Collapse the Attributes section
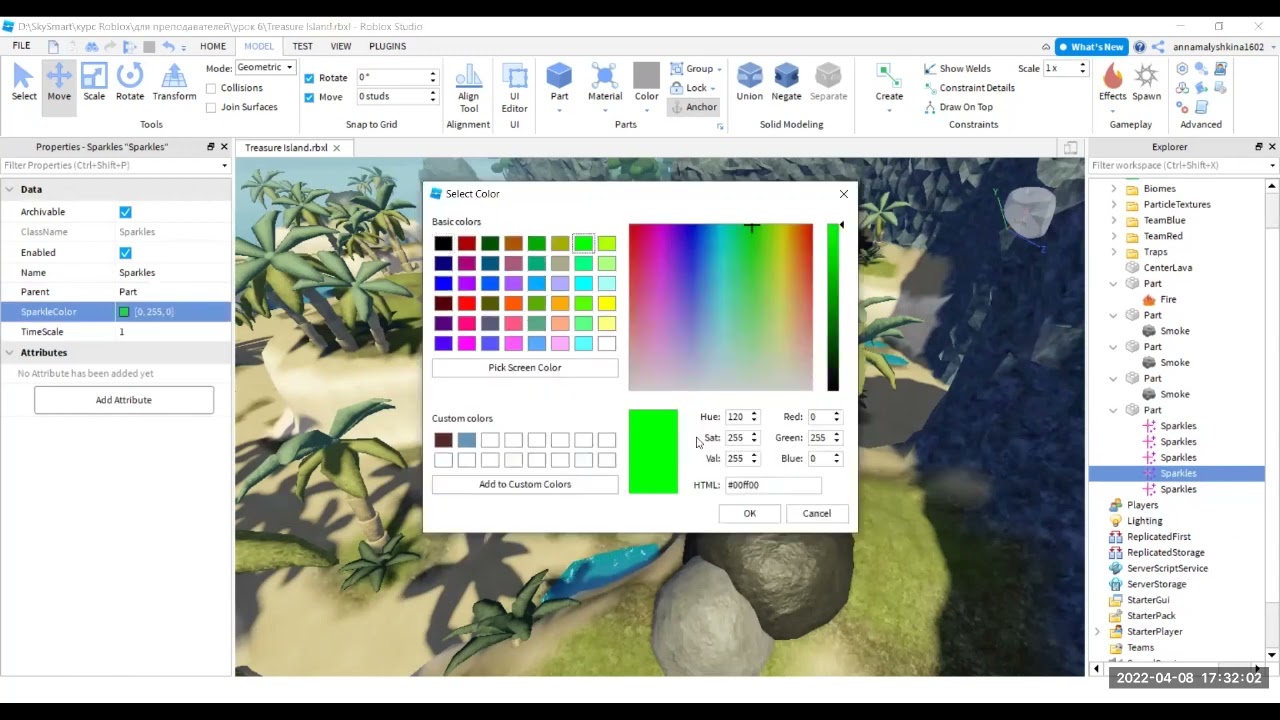 [x=9, y=353]
